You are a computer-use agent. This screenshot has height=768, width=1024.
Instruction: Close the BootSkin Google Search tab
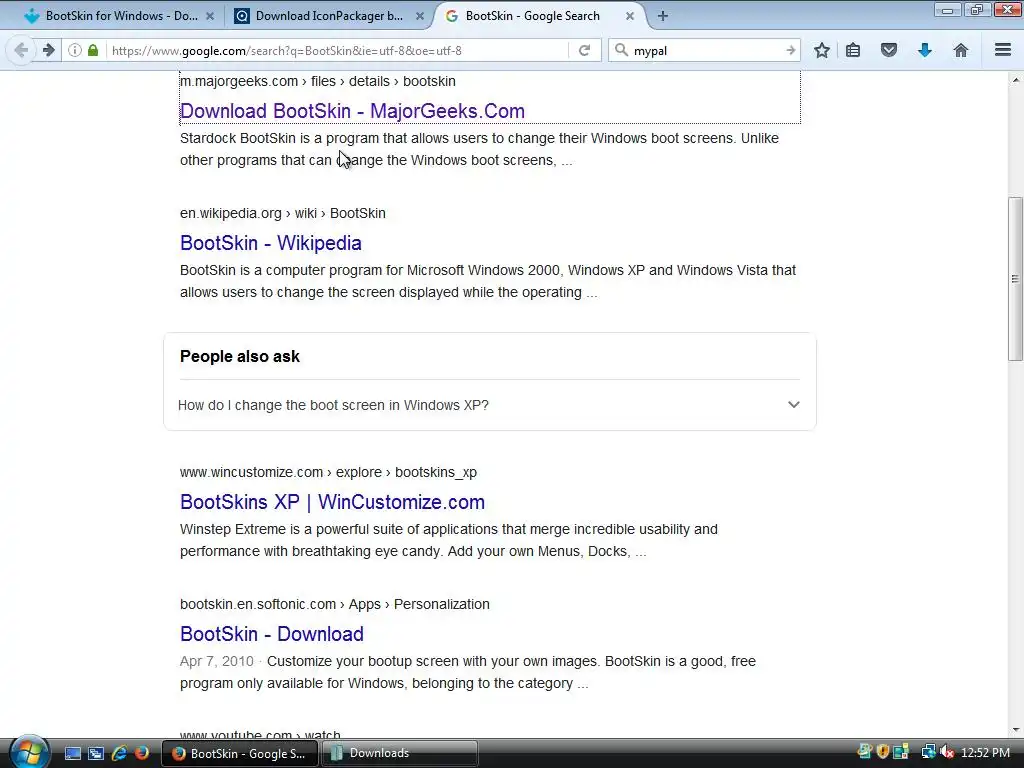(x=630, y=16)
